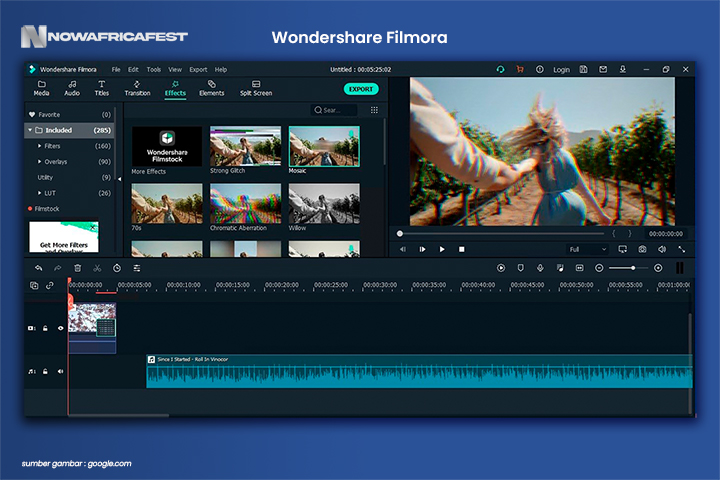The width and height of the screenshot is (720, 480).
Task: Mute the audio track speaker icon
Action: tap(60, 371)
